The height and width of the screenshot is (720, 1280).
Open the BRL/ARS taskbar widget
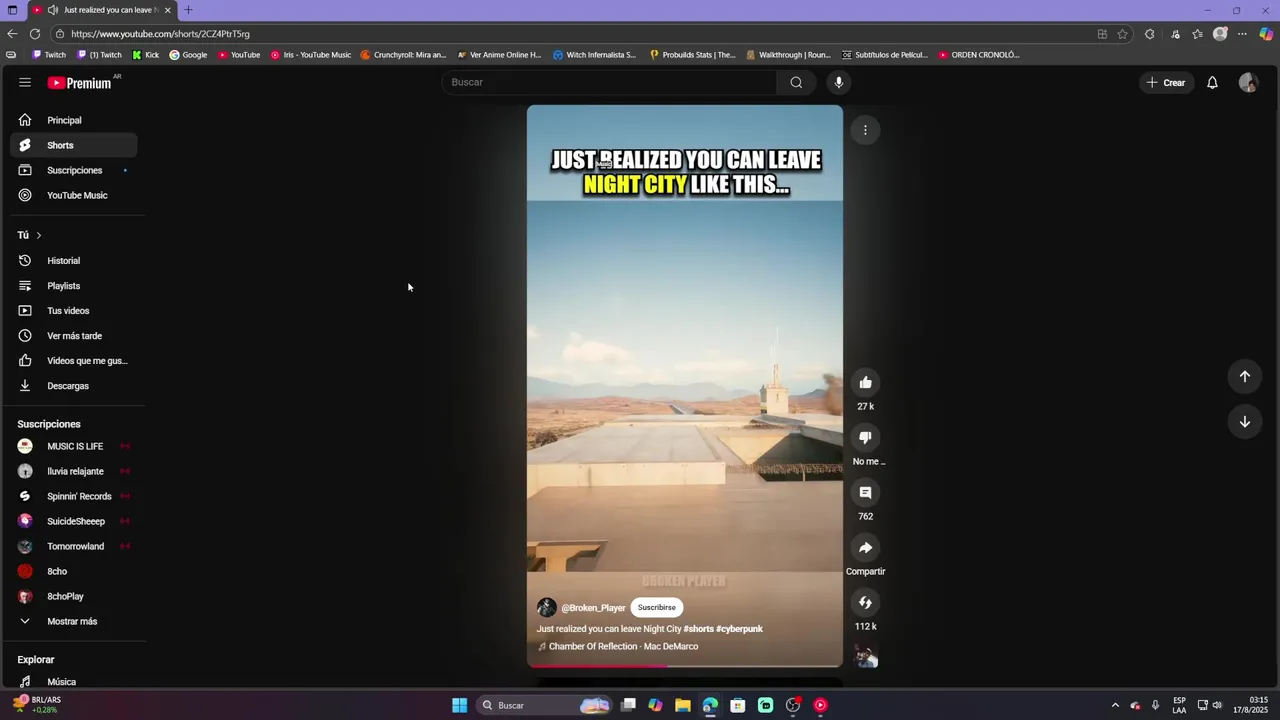(x=36, y=705)
